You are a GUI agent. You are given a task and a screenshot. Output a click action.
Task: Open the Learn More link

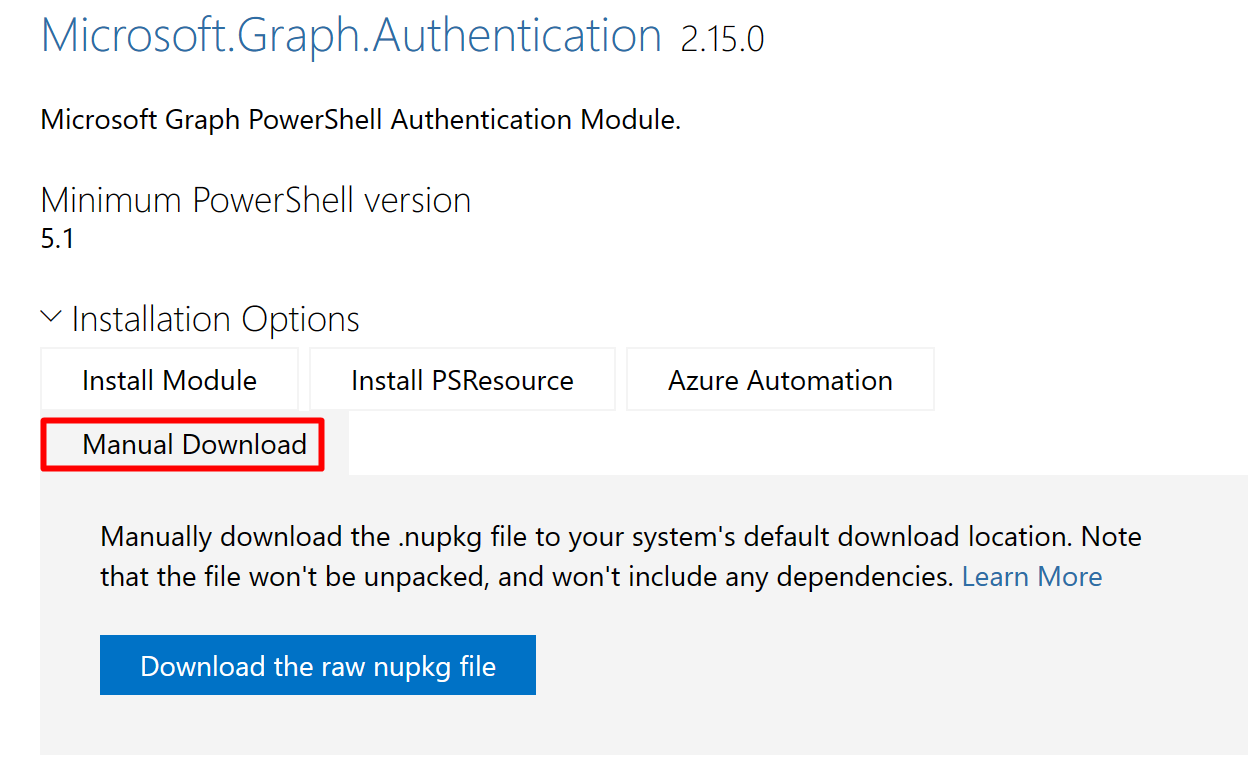point(1031,576)
